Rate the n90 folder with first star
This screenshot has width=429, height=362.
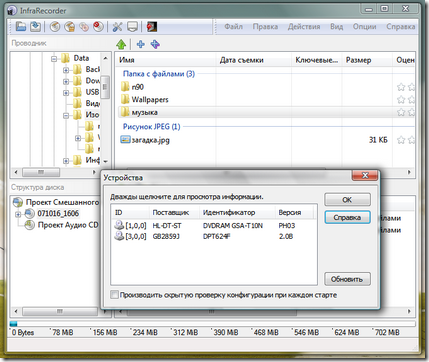click(x=401, y=87)
